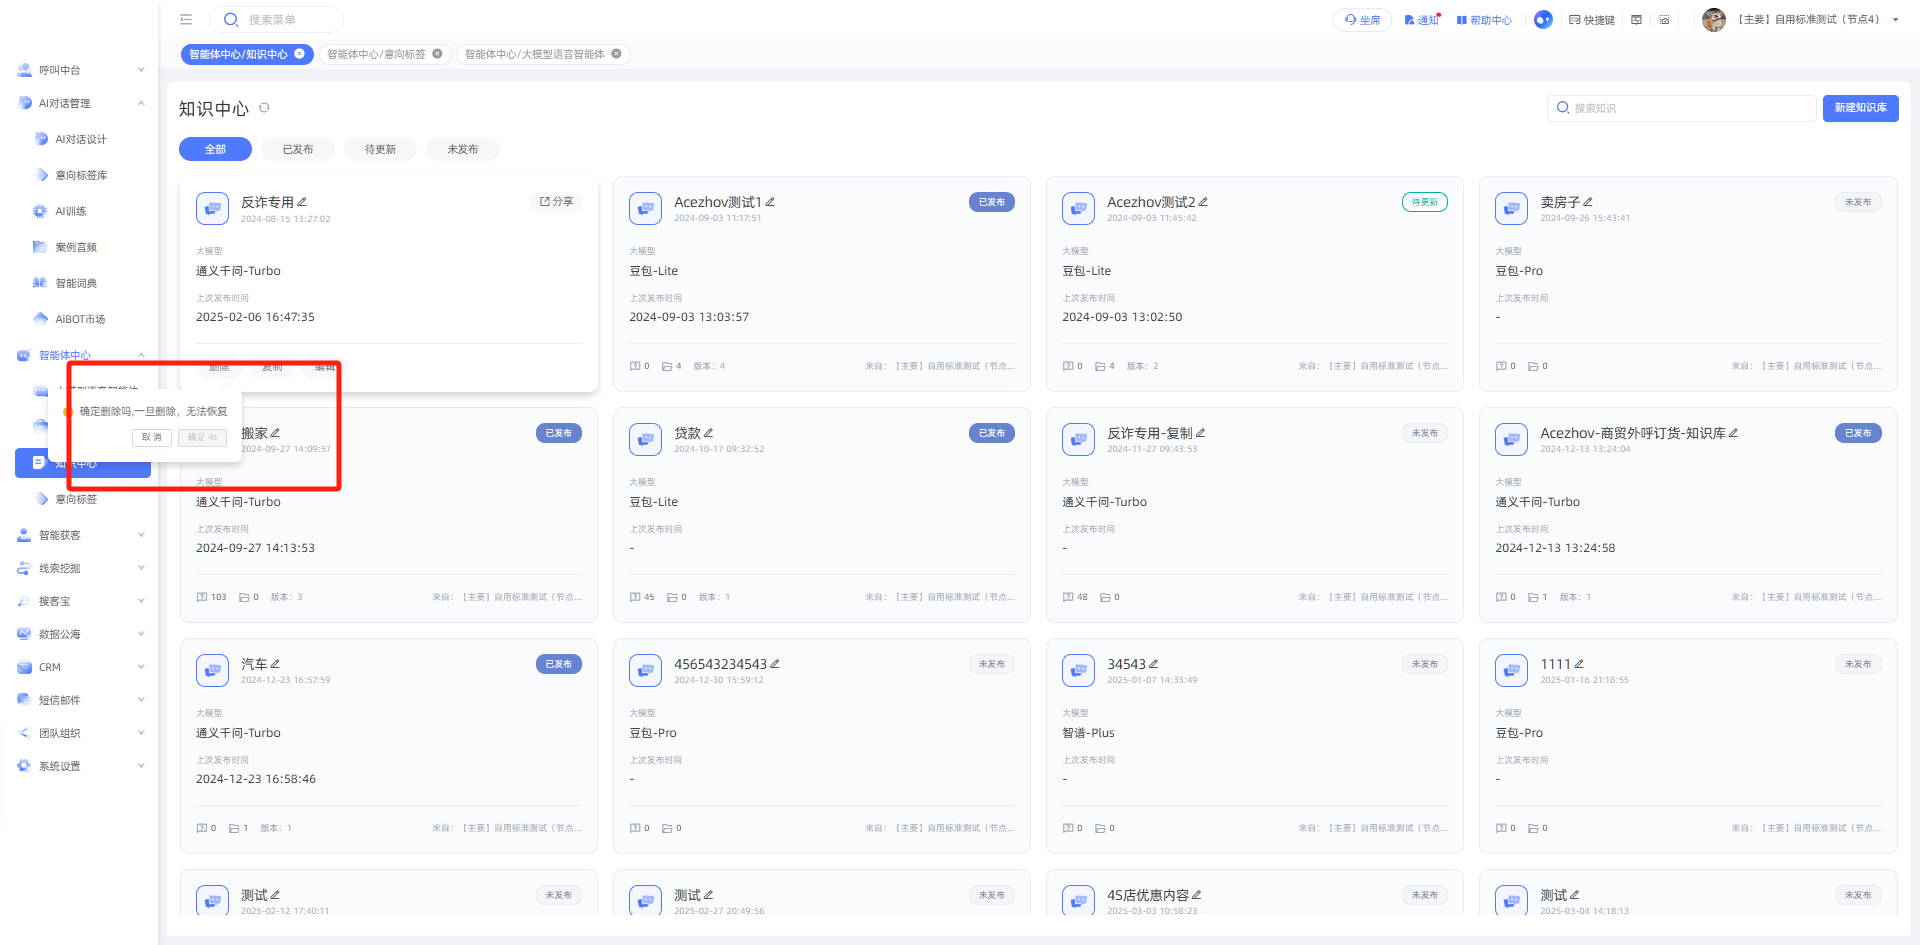Click the 搜索知识 search input
The height and width of the screenshot is (945, 1920).
tap(1681, 108)
